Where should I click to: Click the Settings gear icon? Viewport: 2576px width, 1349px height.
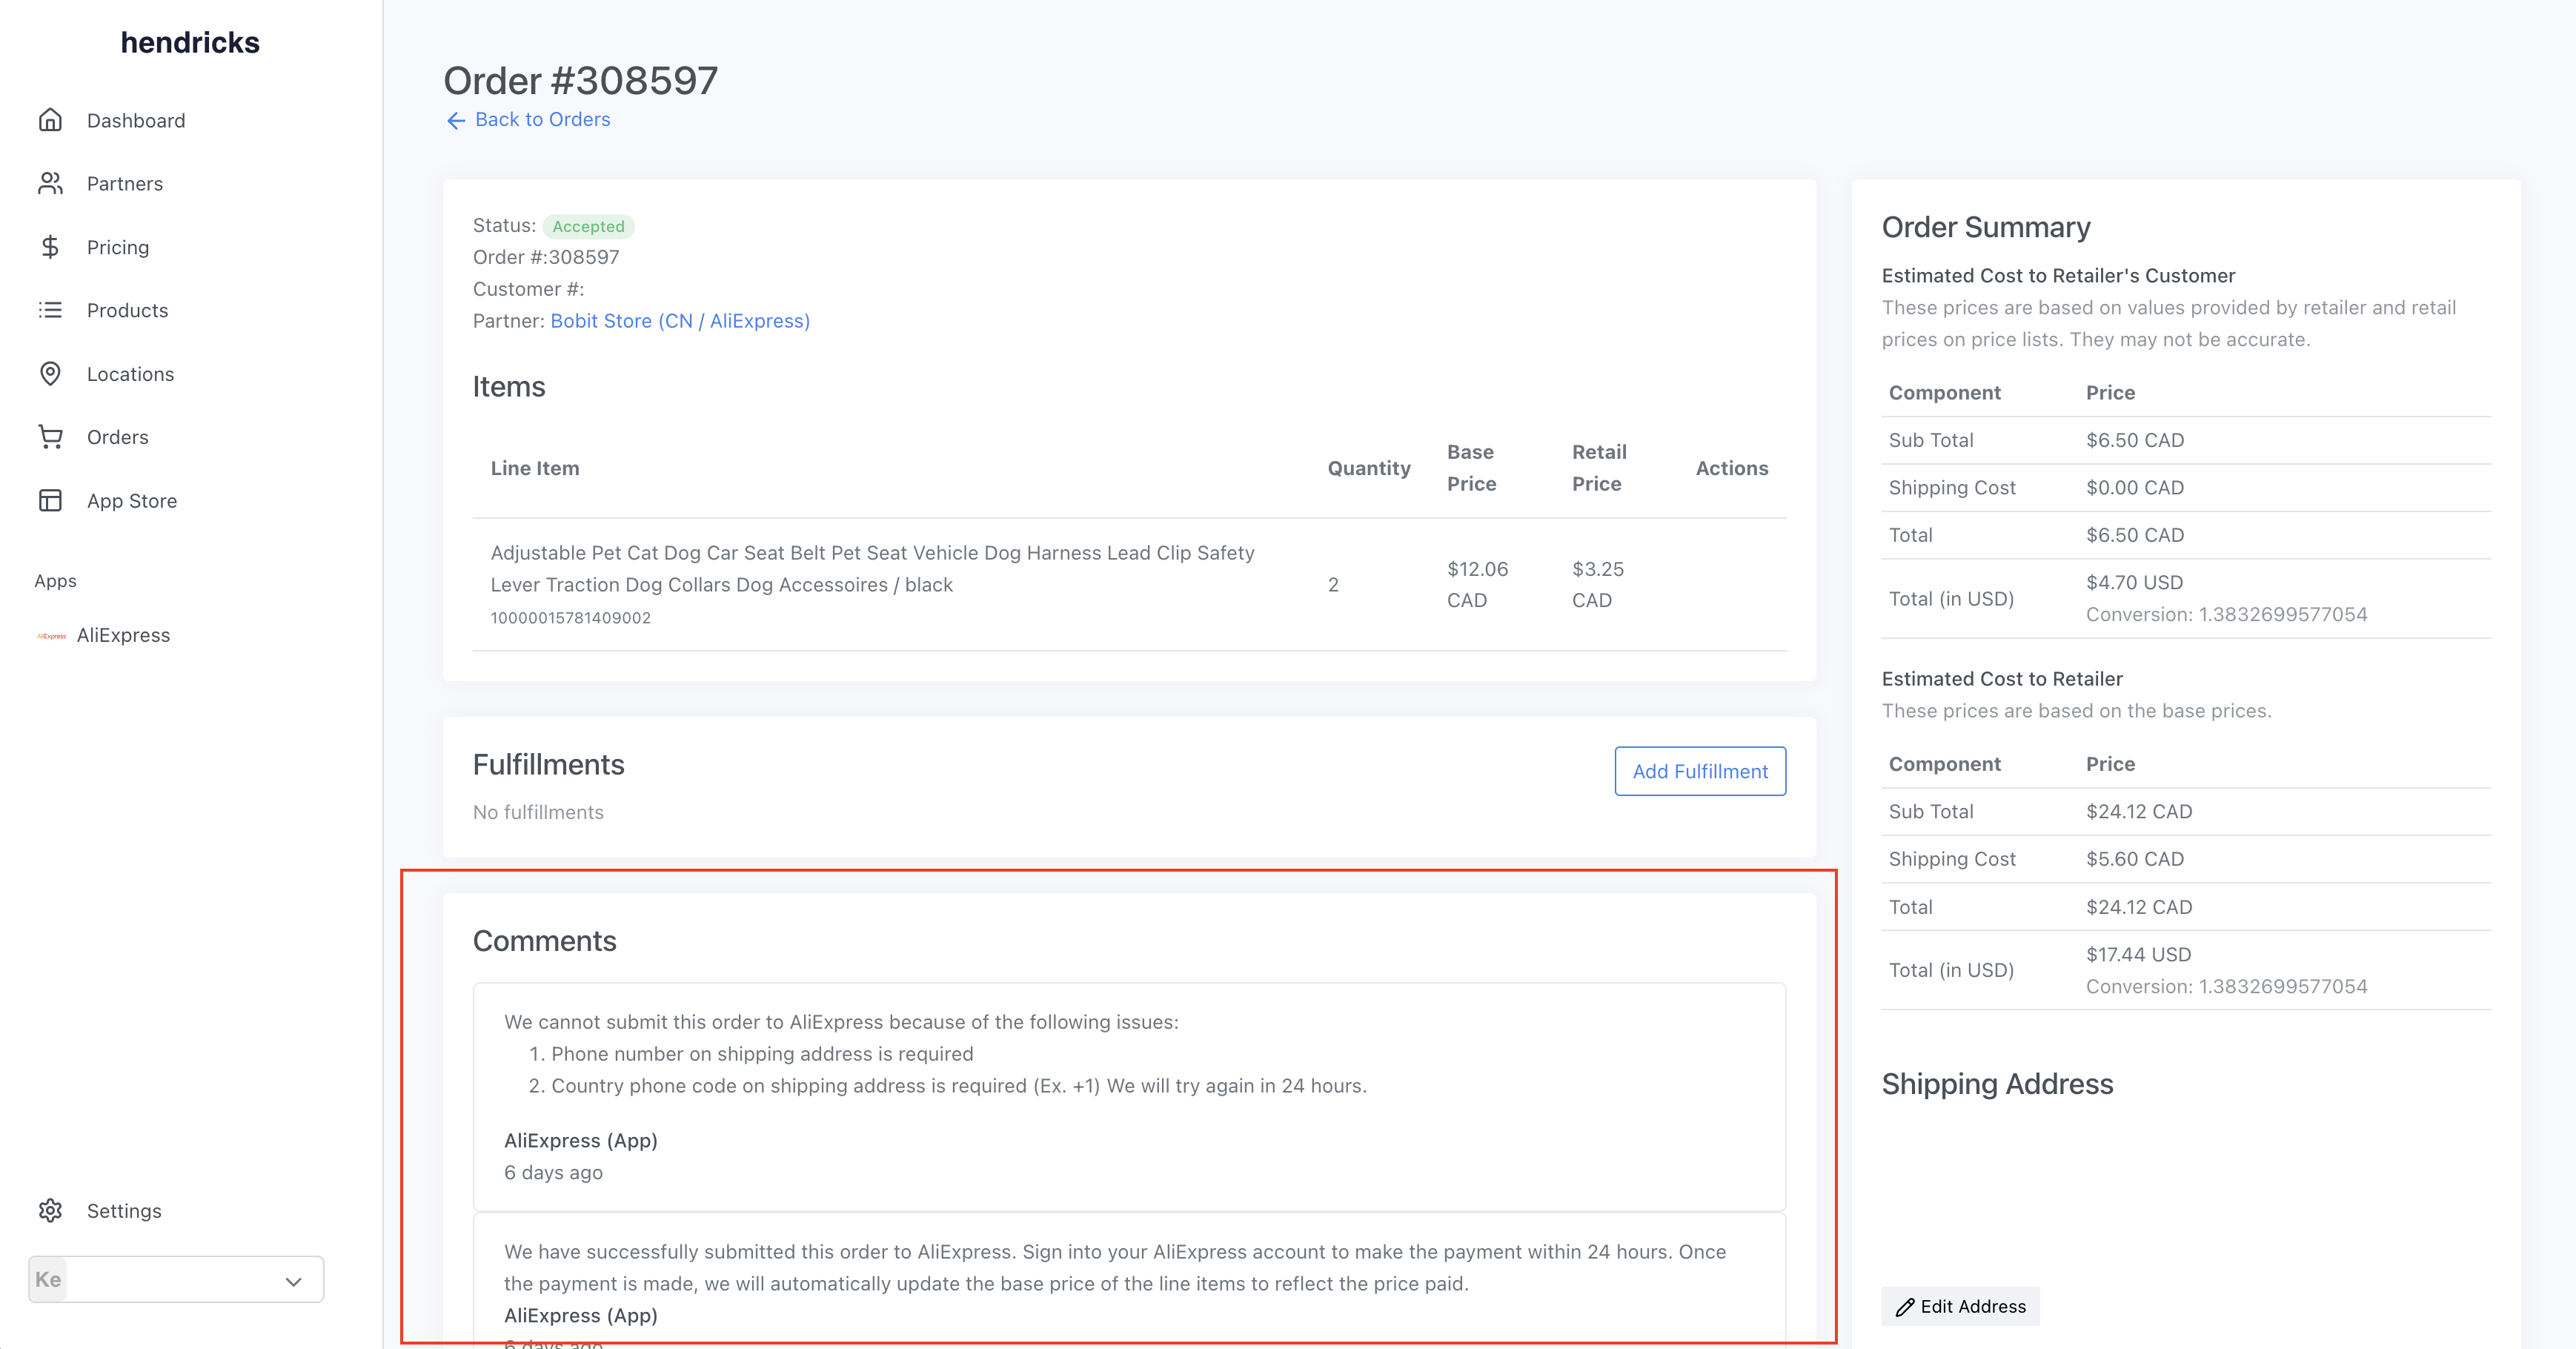50,1210
